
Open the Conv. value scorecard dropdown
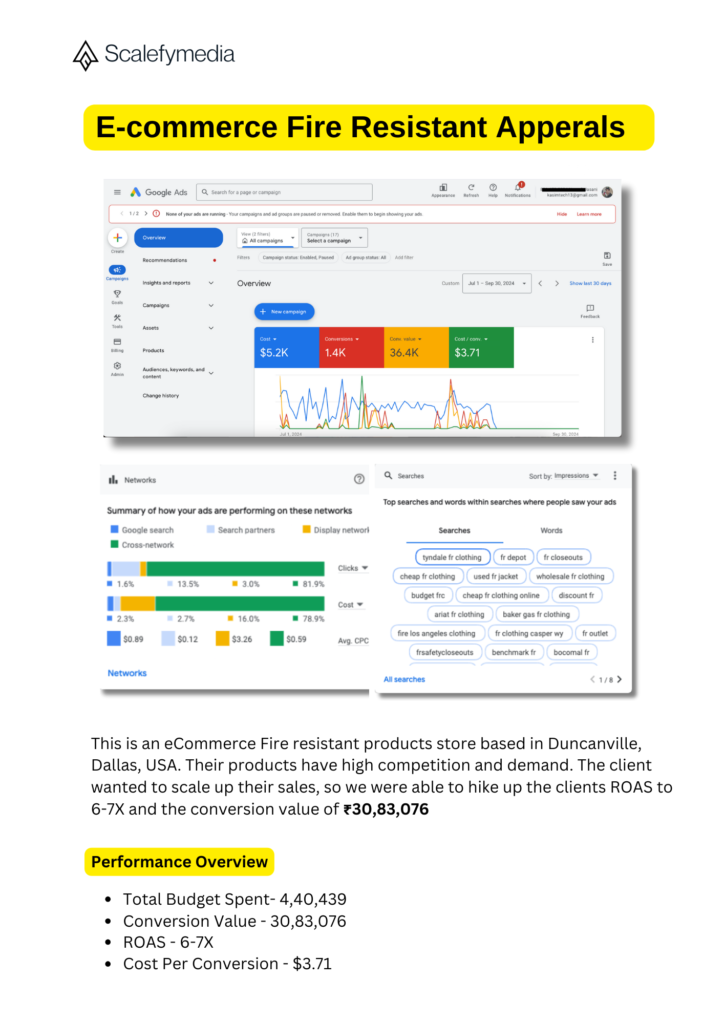tap(406, 339)
